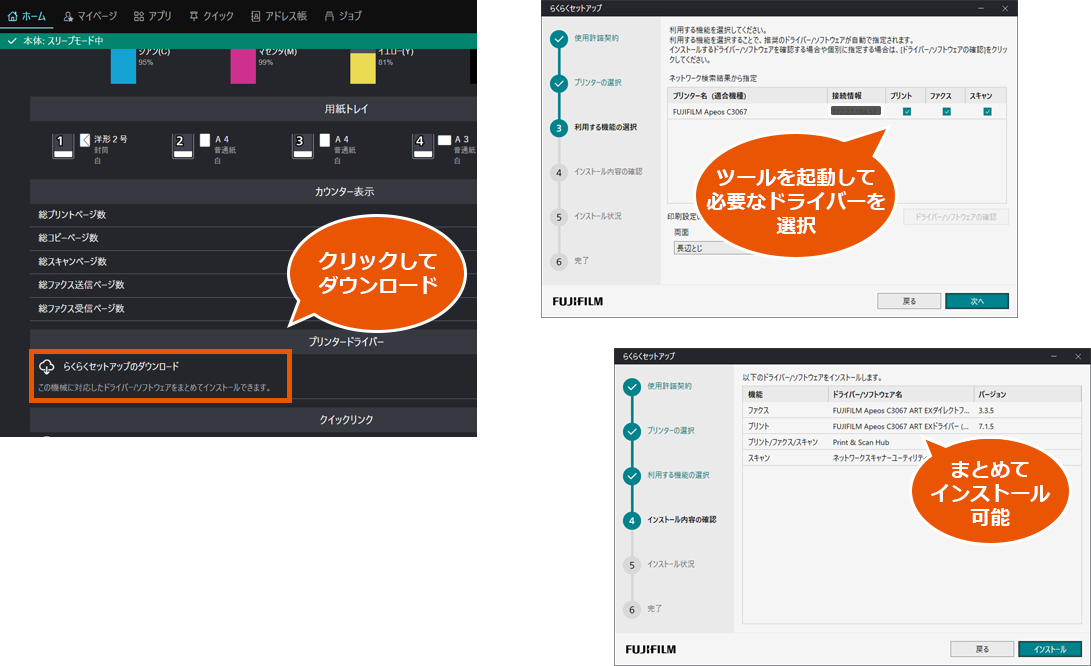
Task: Toggle the ファクス checkbox for Apeos C3067
Action: pos(946,112)
